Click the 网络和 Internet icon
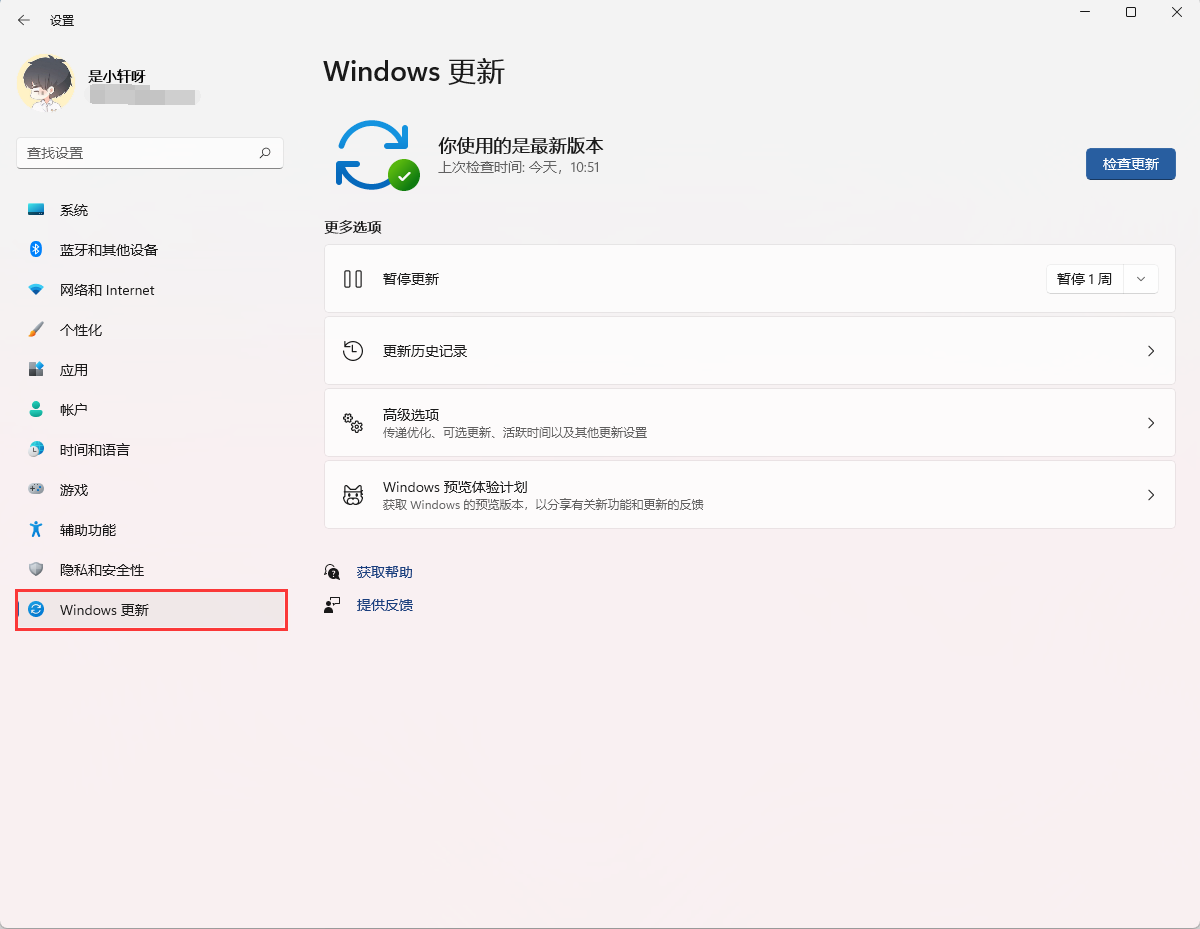 (x=35, y=289)
